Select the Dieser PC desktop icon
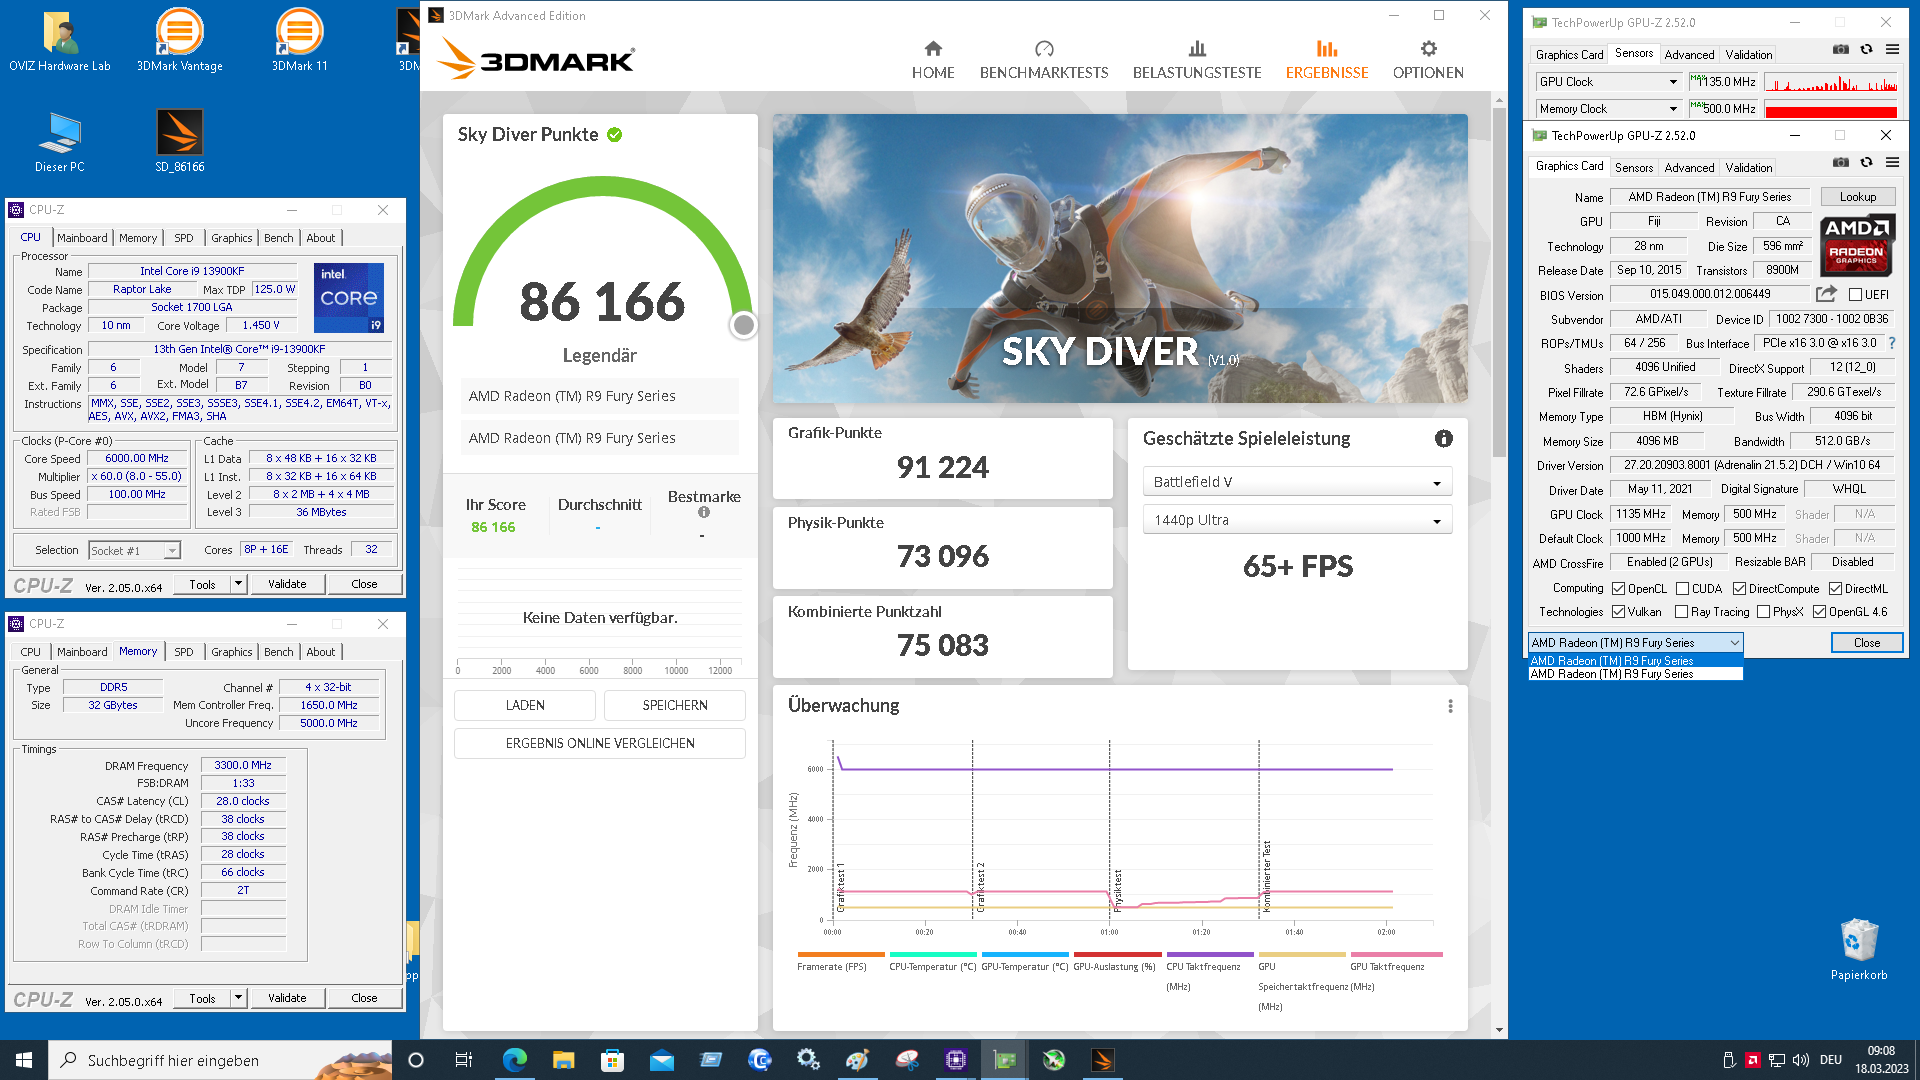 click(60, 142)
